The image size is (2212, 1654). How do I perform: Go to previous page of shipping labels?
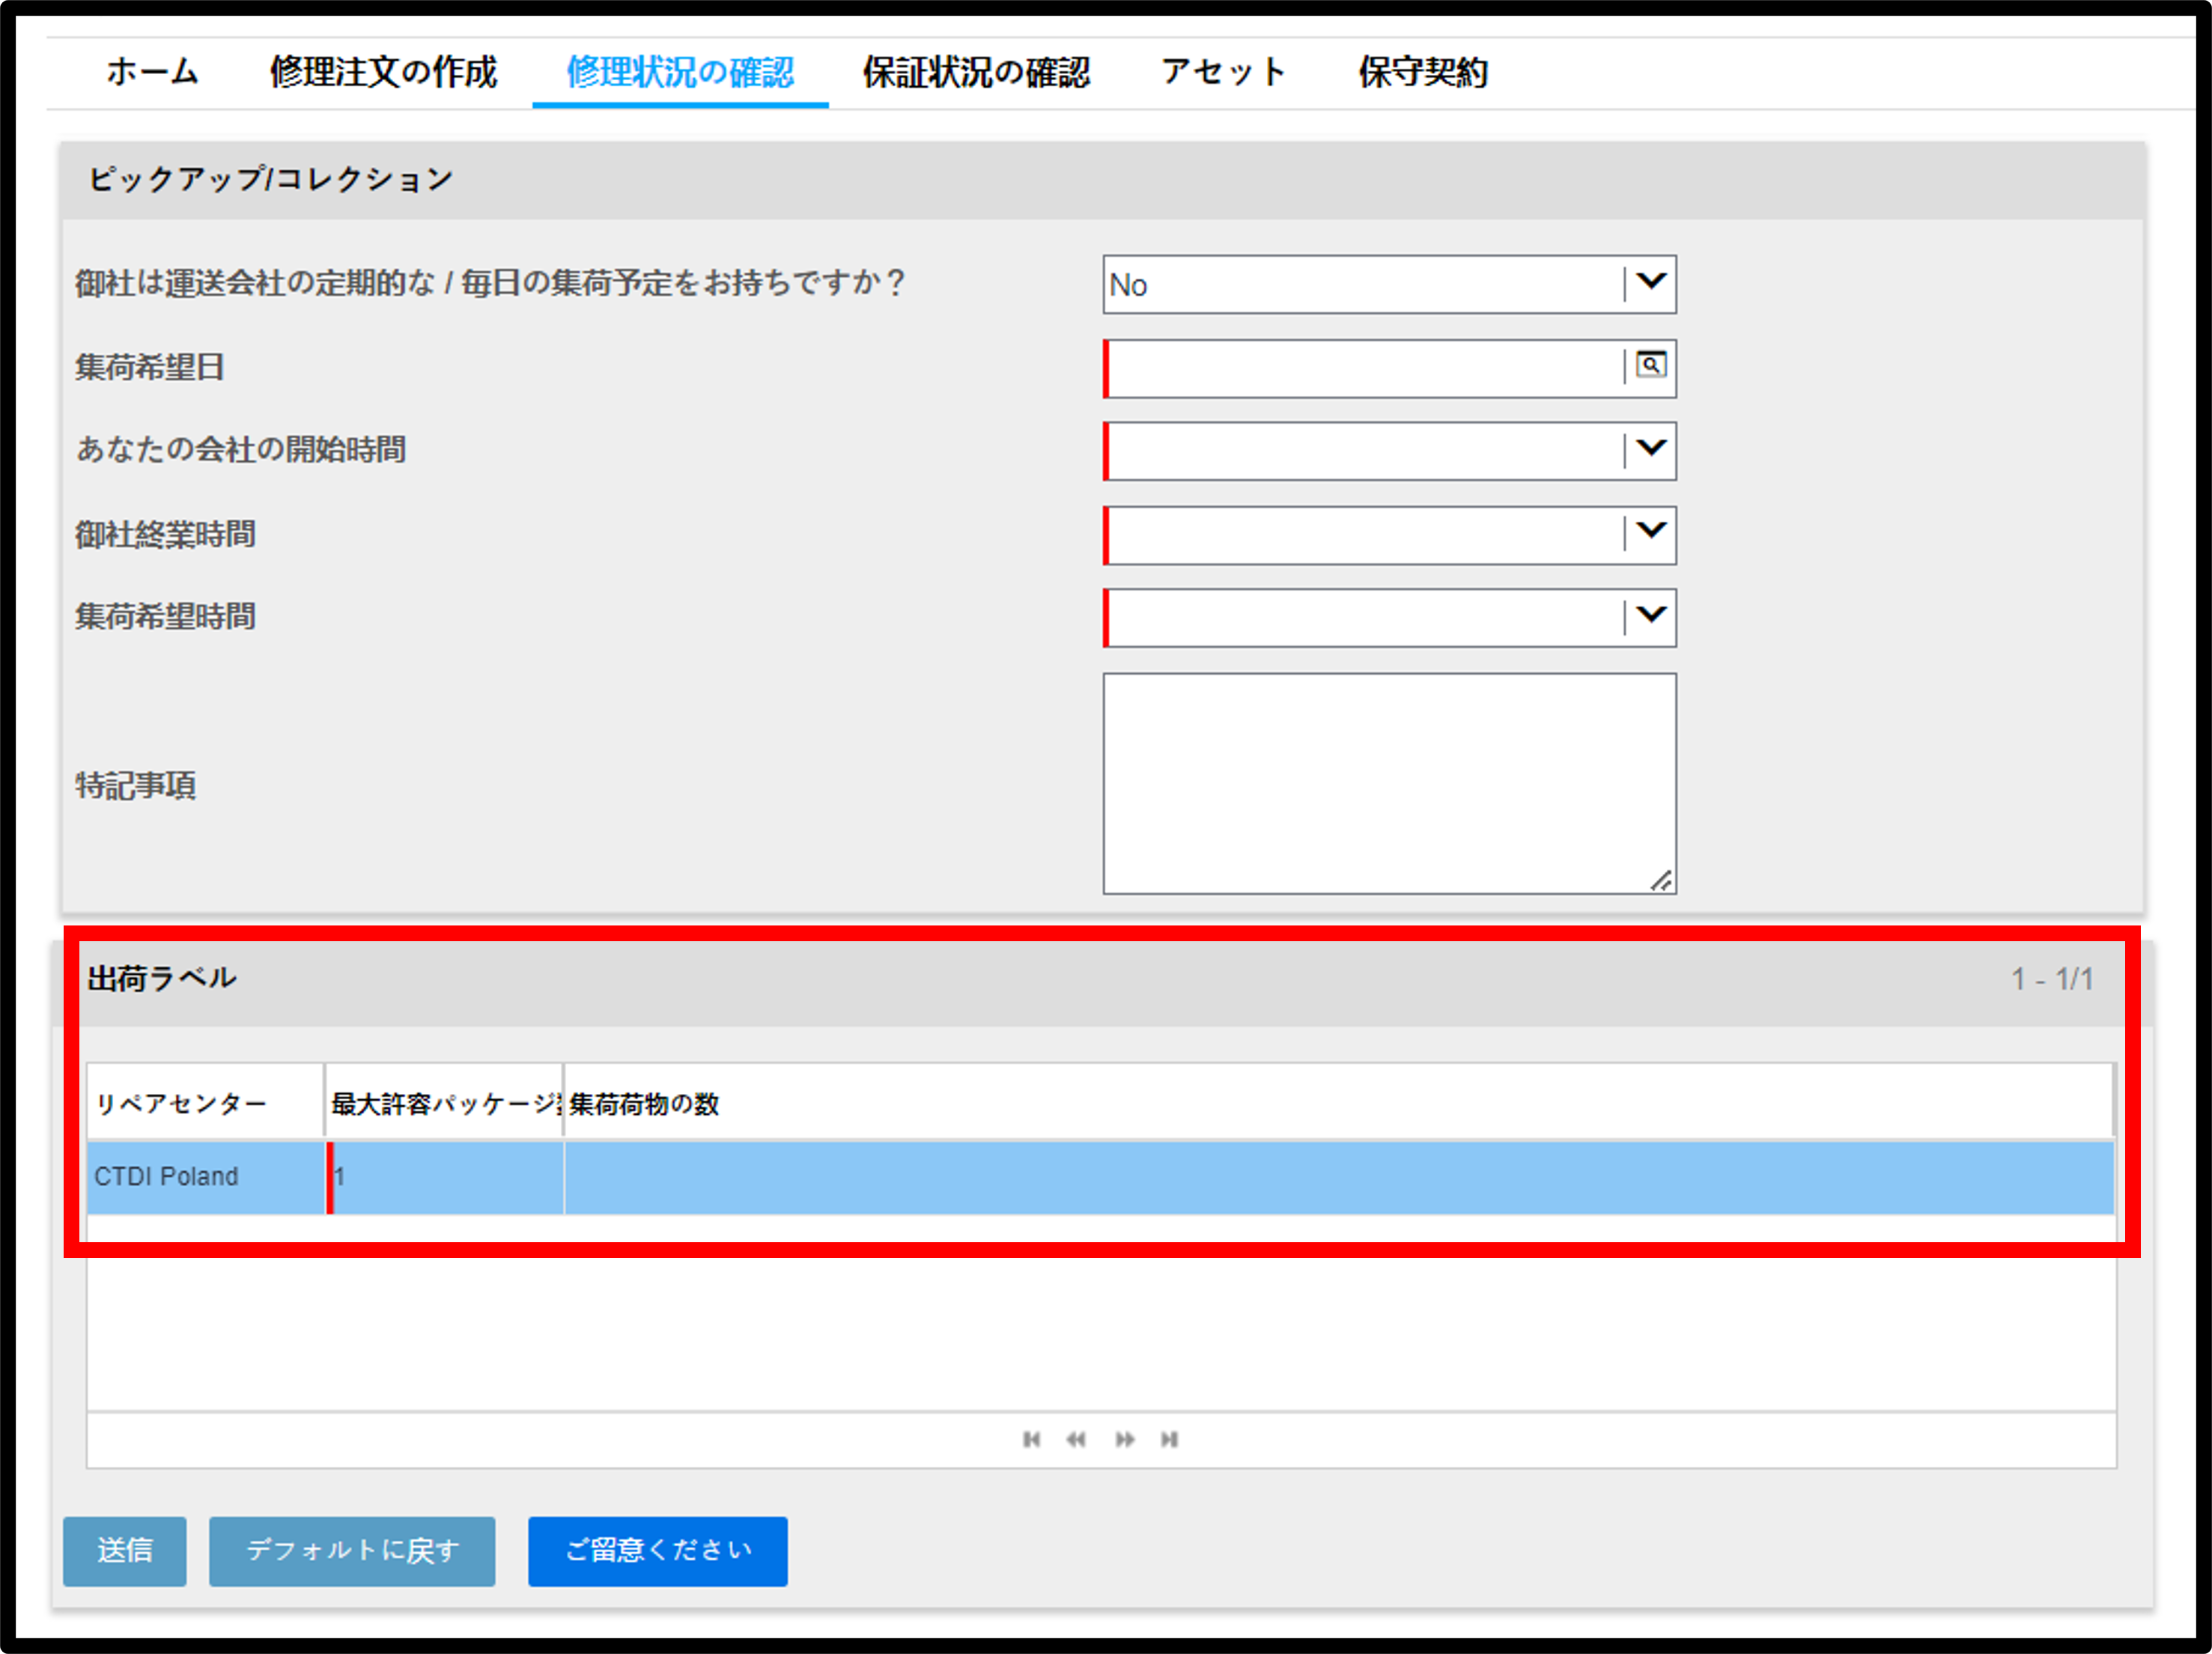click(1076, 1439)
